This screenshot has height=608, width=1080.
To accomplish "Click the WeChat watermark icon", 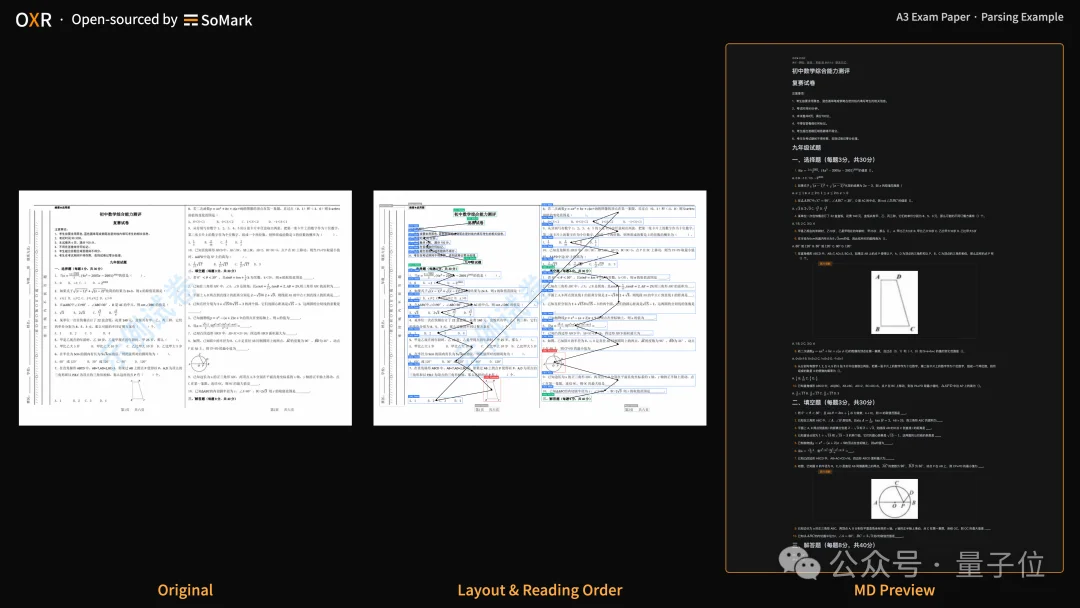I will point(800,563).
